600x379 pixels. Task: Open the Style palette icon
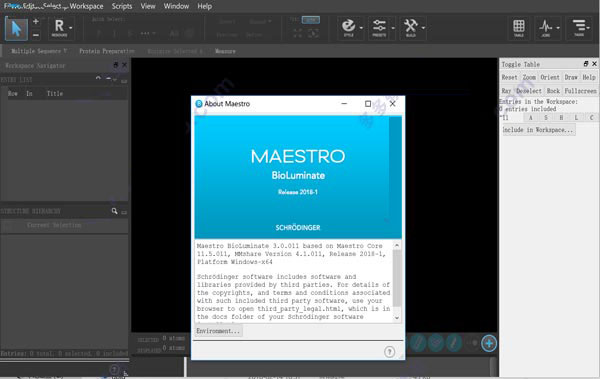coord(348,28)
